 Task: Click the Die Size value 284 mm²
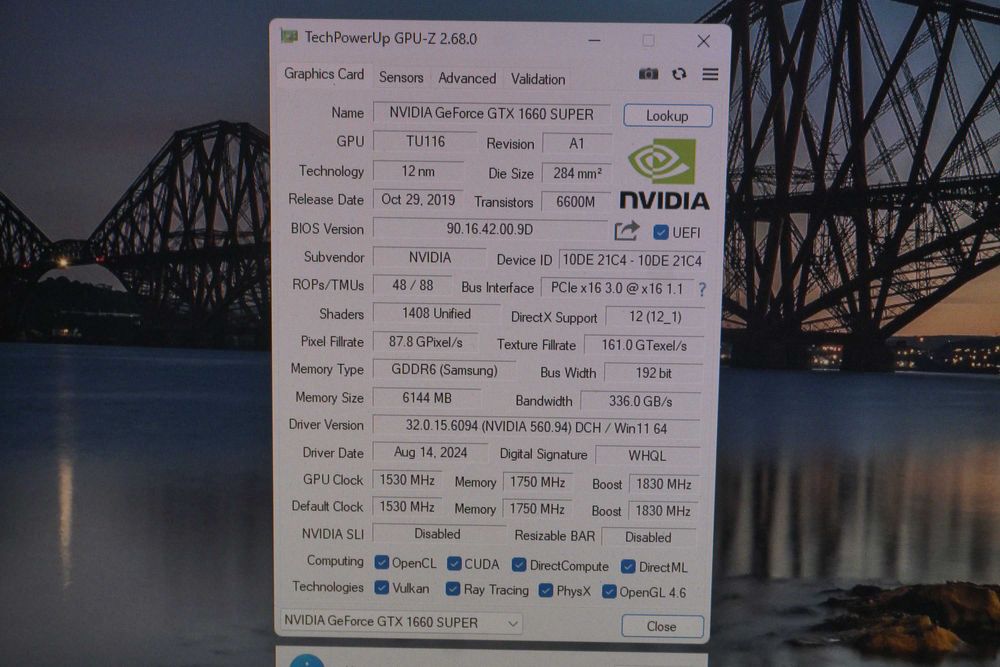click(577, 173)
